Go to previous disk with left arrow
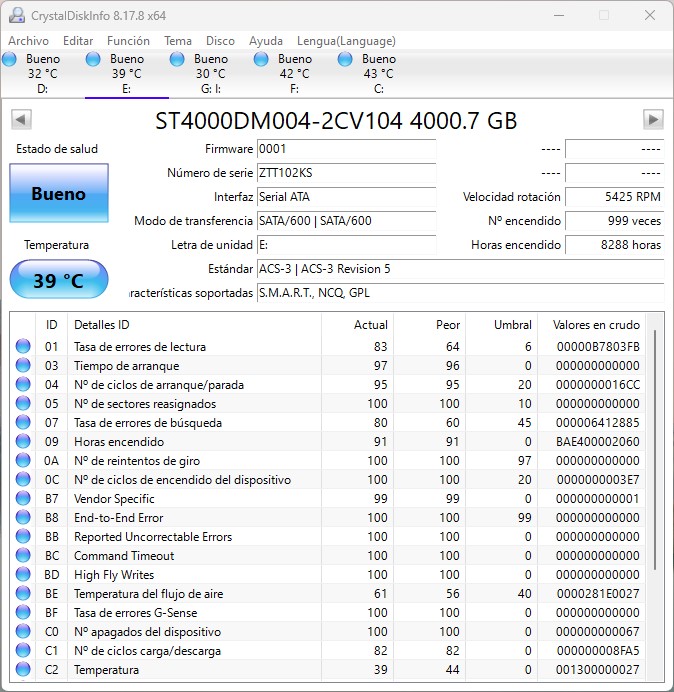Image resolution: width=674 pixels, height=692 pixels. point(21,119)
